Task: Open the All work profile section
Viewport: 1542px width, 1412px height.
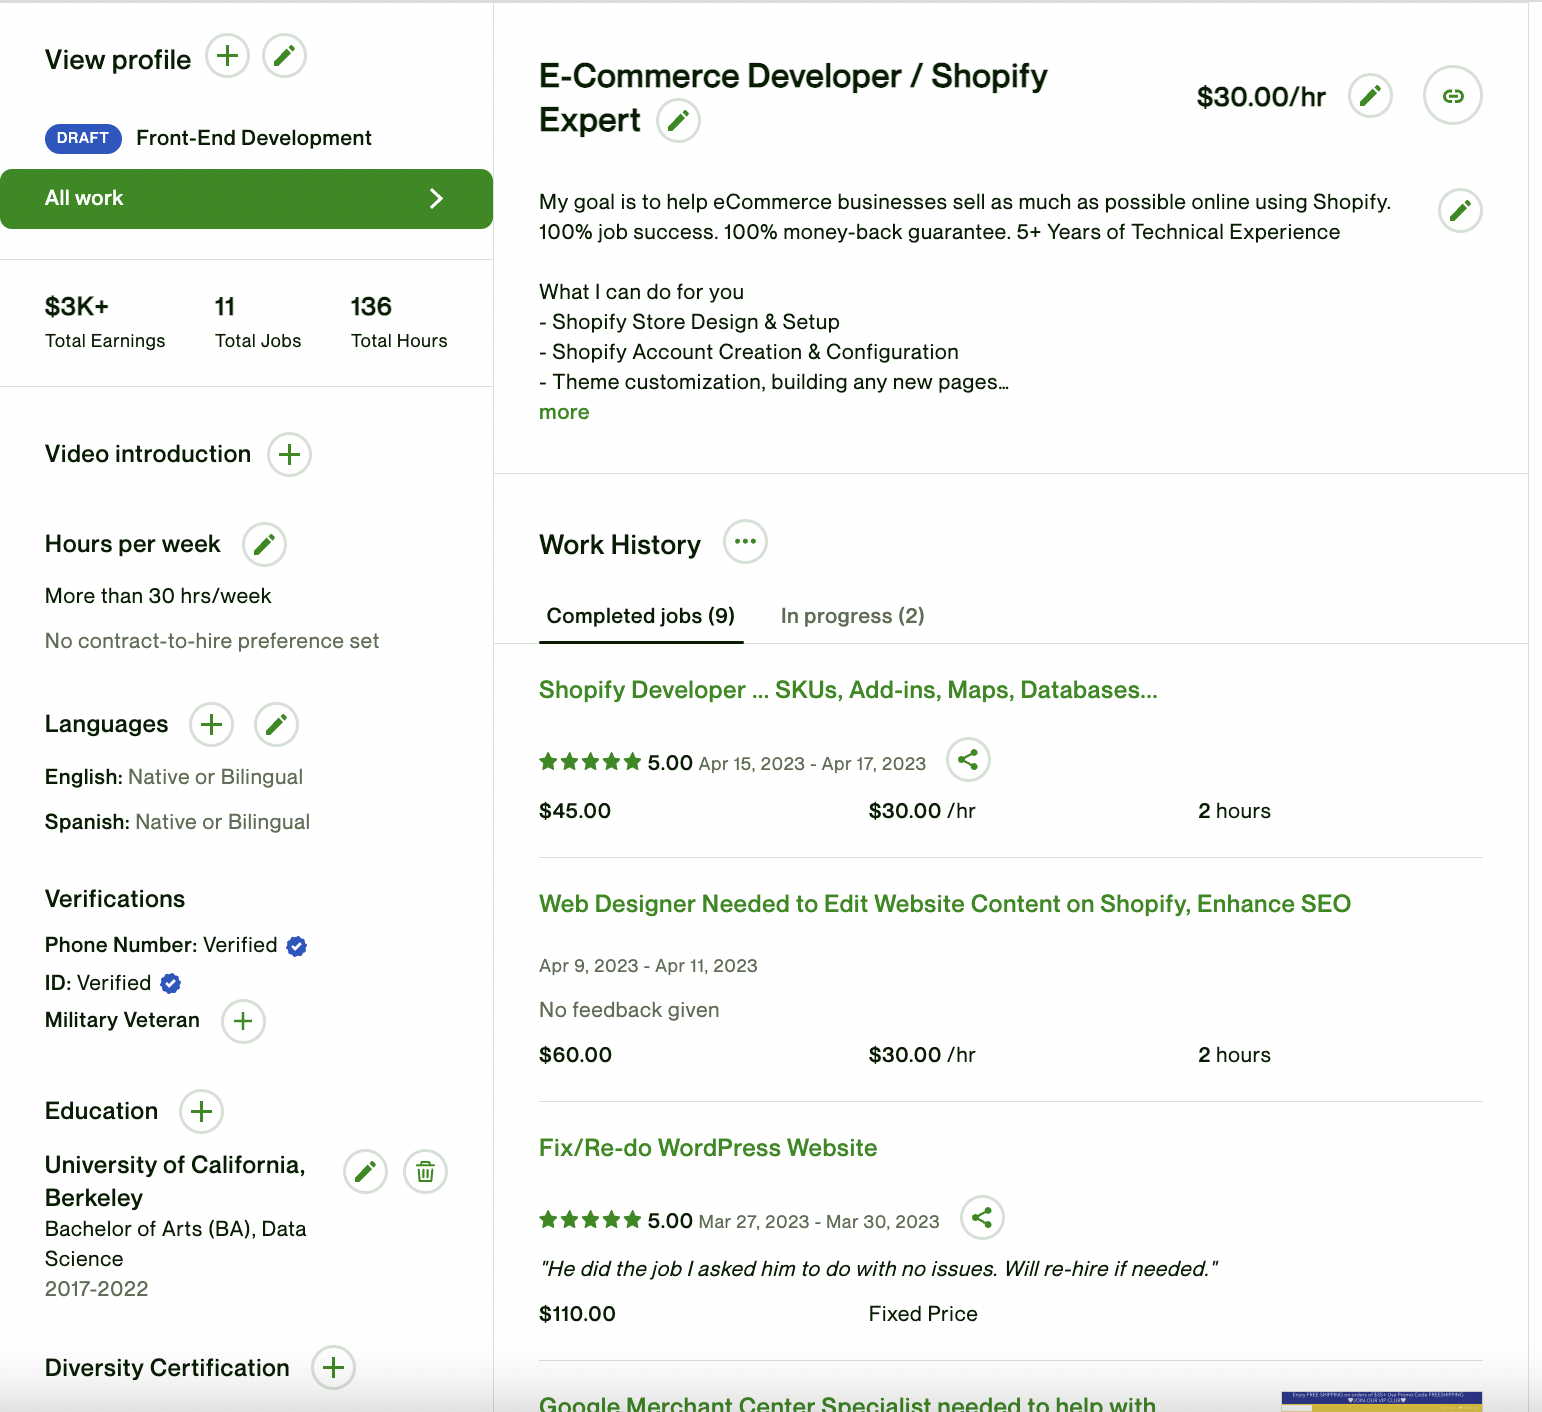Action: pos(246,199)
